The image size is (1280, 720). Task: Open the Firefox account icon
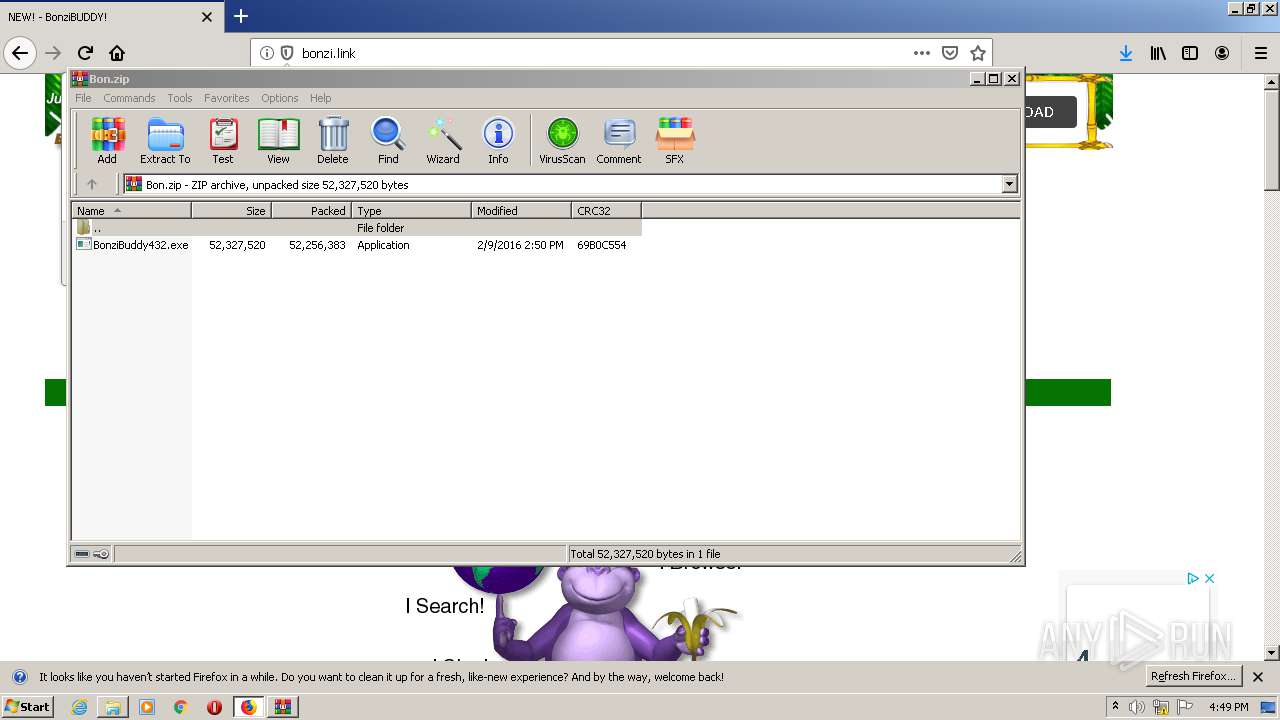coord(1222,53)
